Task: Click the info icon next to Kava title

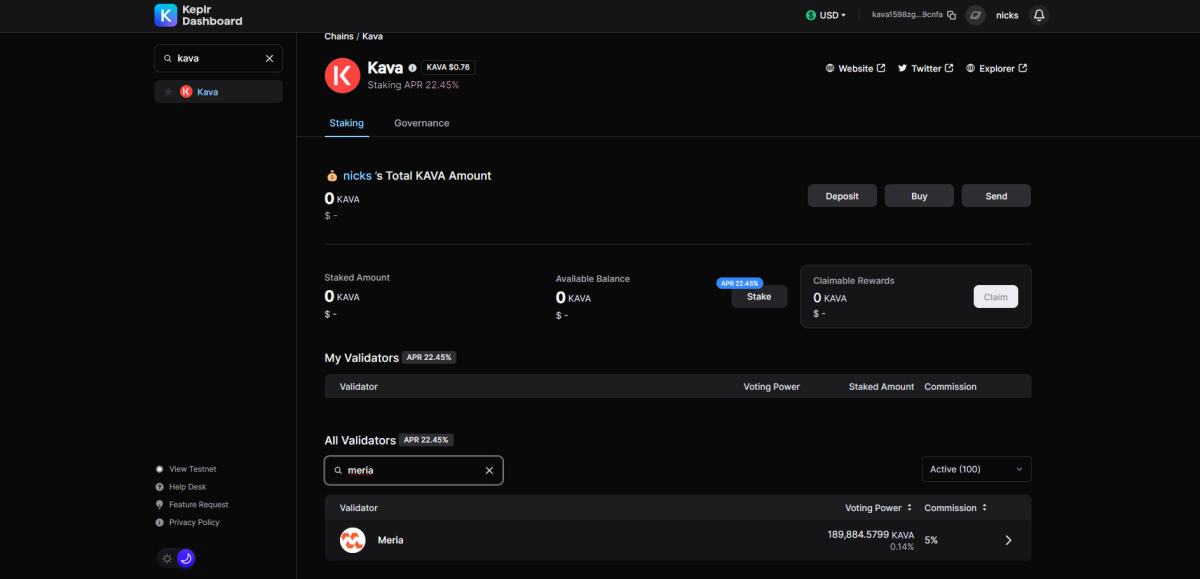Action: pyautogui.click(x=412, y=68)
